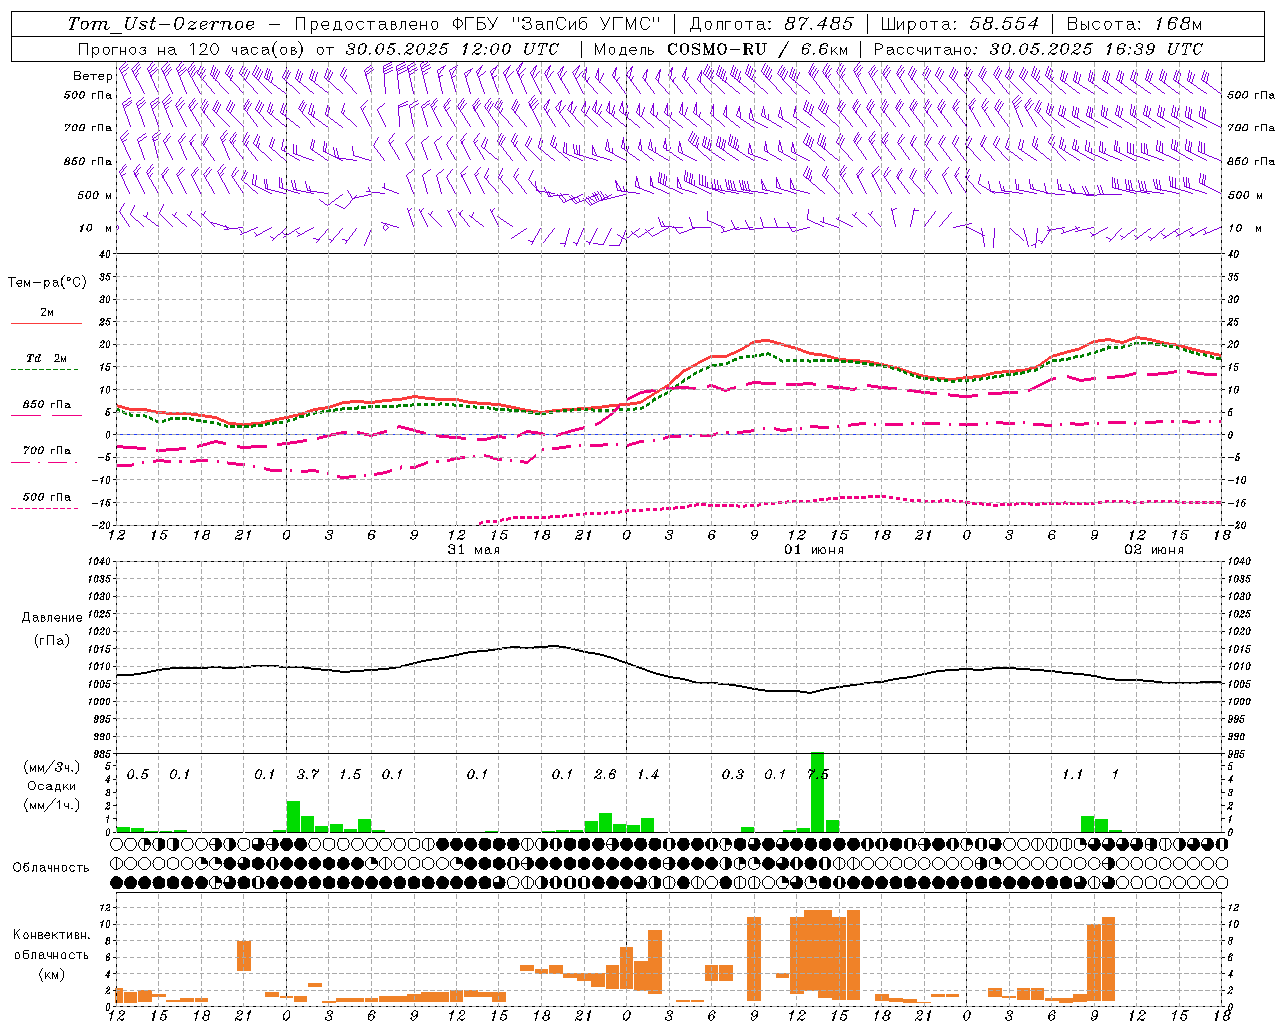The width and height of the screenshot is (1280, 1024).
Task: Click the precipitation value 1.4
Action: [648, 775]
